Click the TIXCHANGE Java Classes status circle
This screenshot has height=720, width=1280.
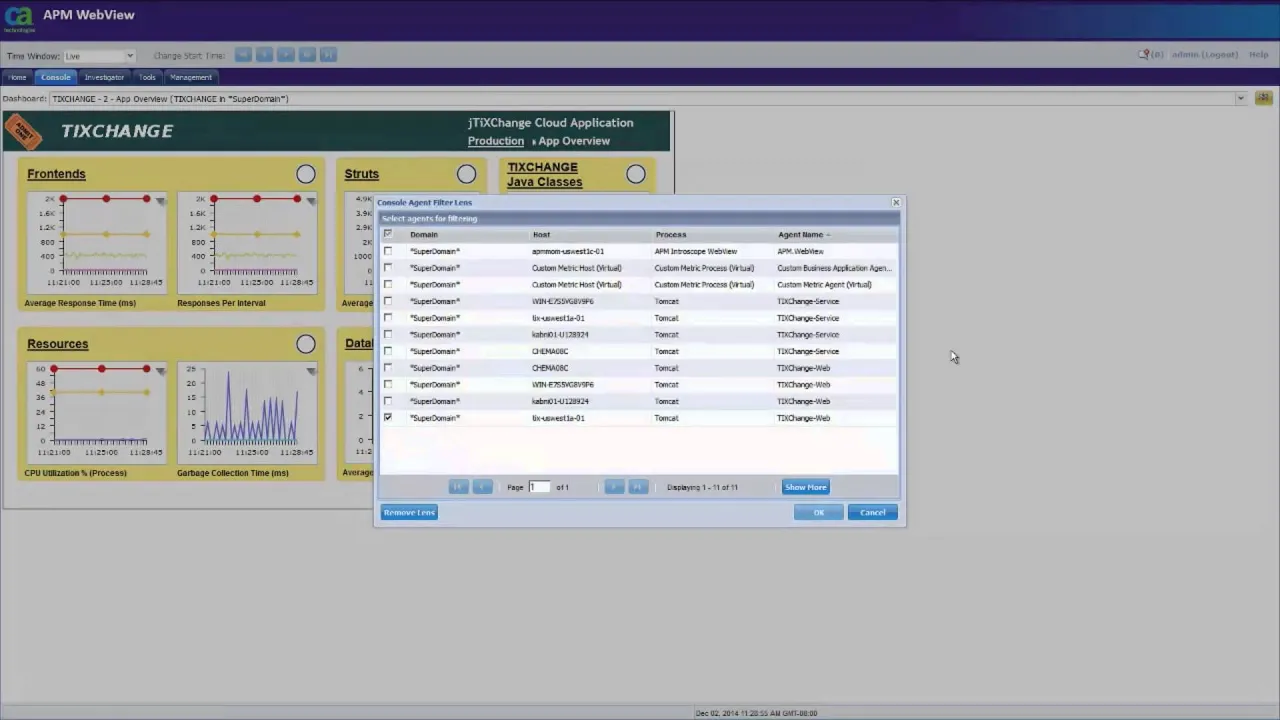(636, 174)
